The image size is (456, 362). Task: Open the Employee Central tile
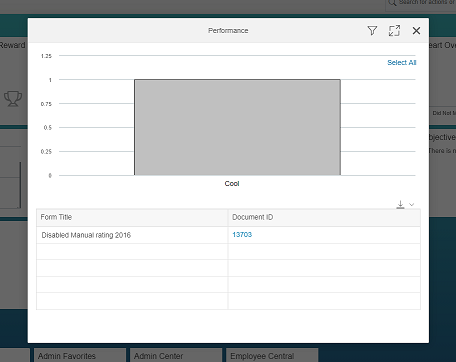(x=272, y=355)
